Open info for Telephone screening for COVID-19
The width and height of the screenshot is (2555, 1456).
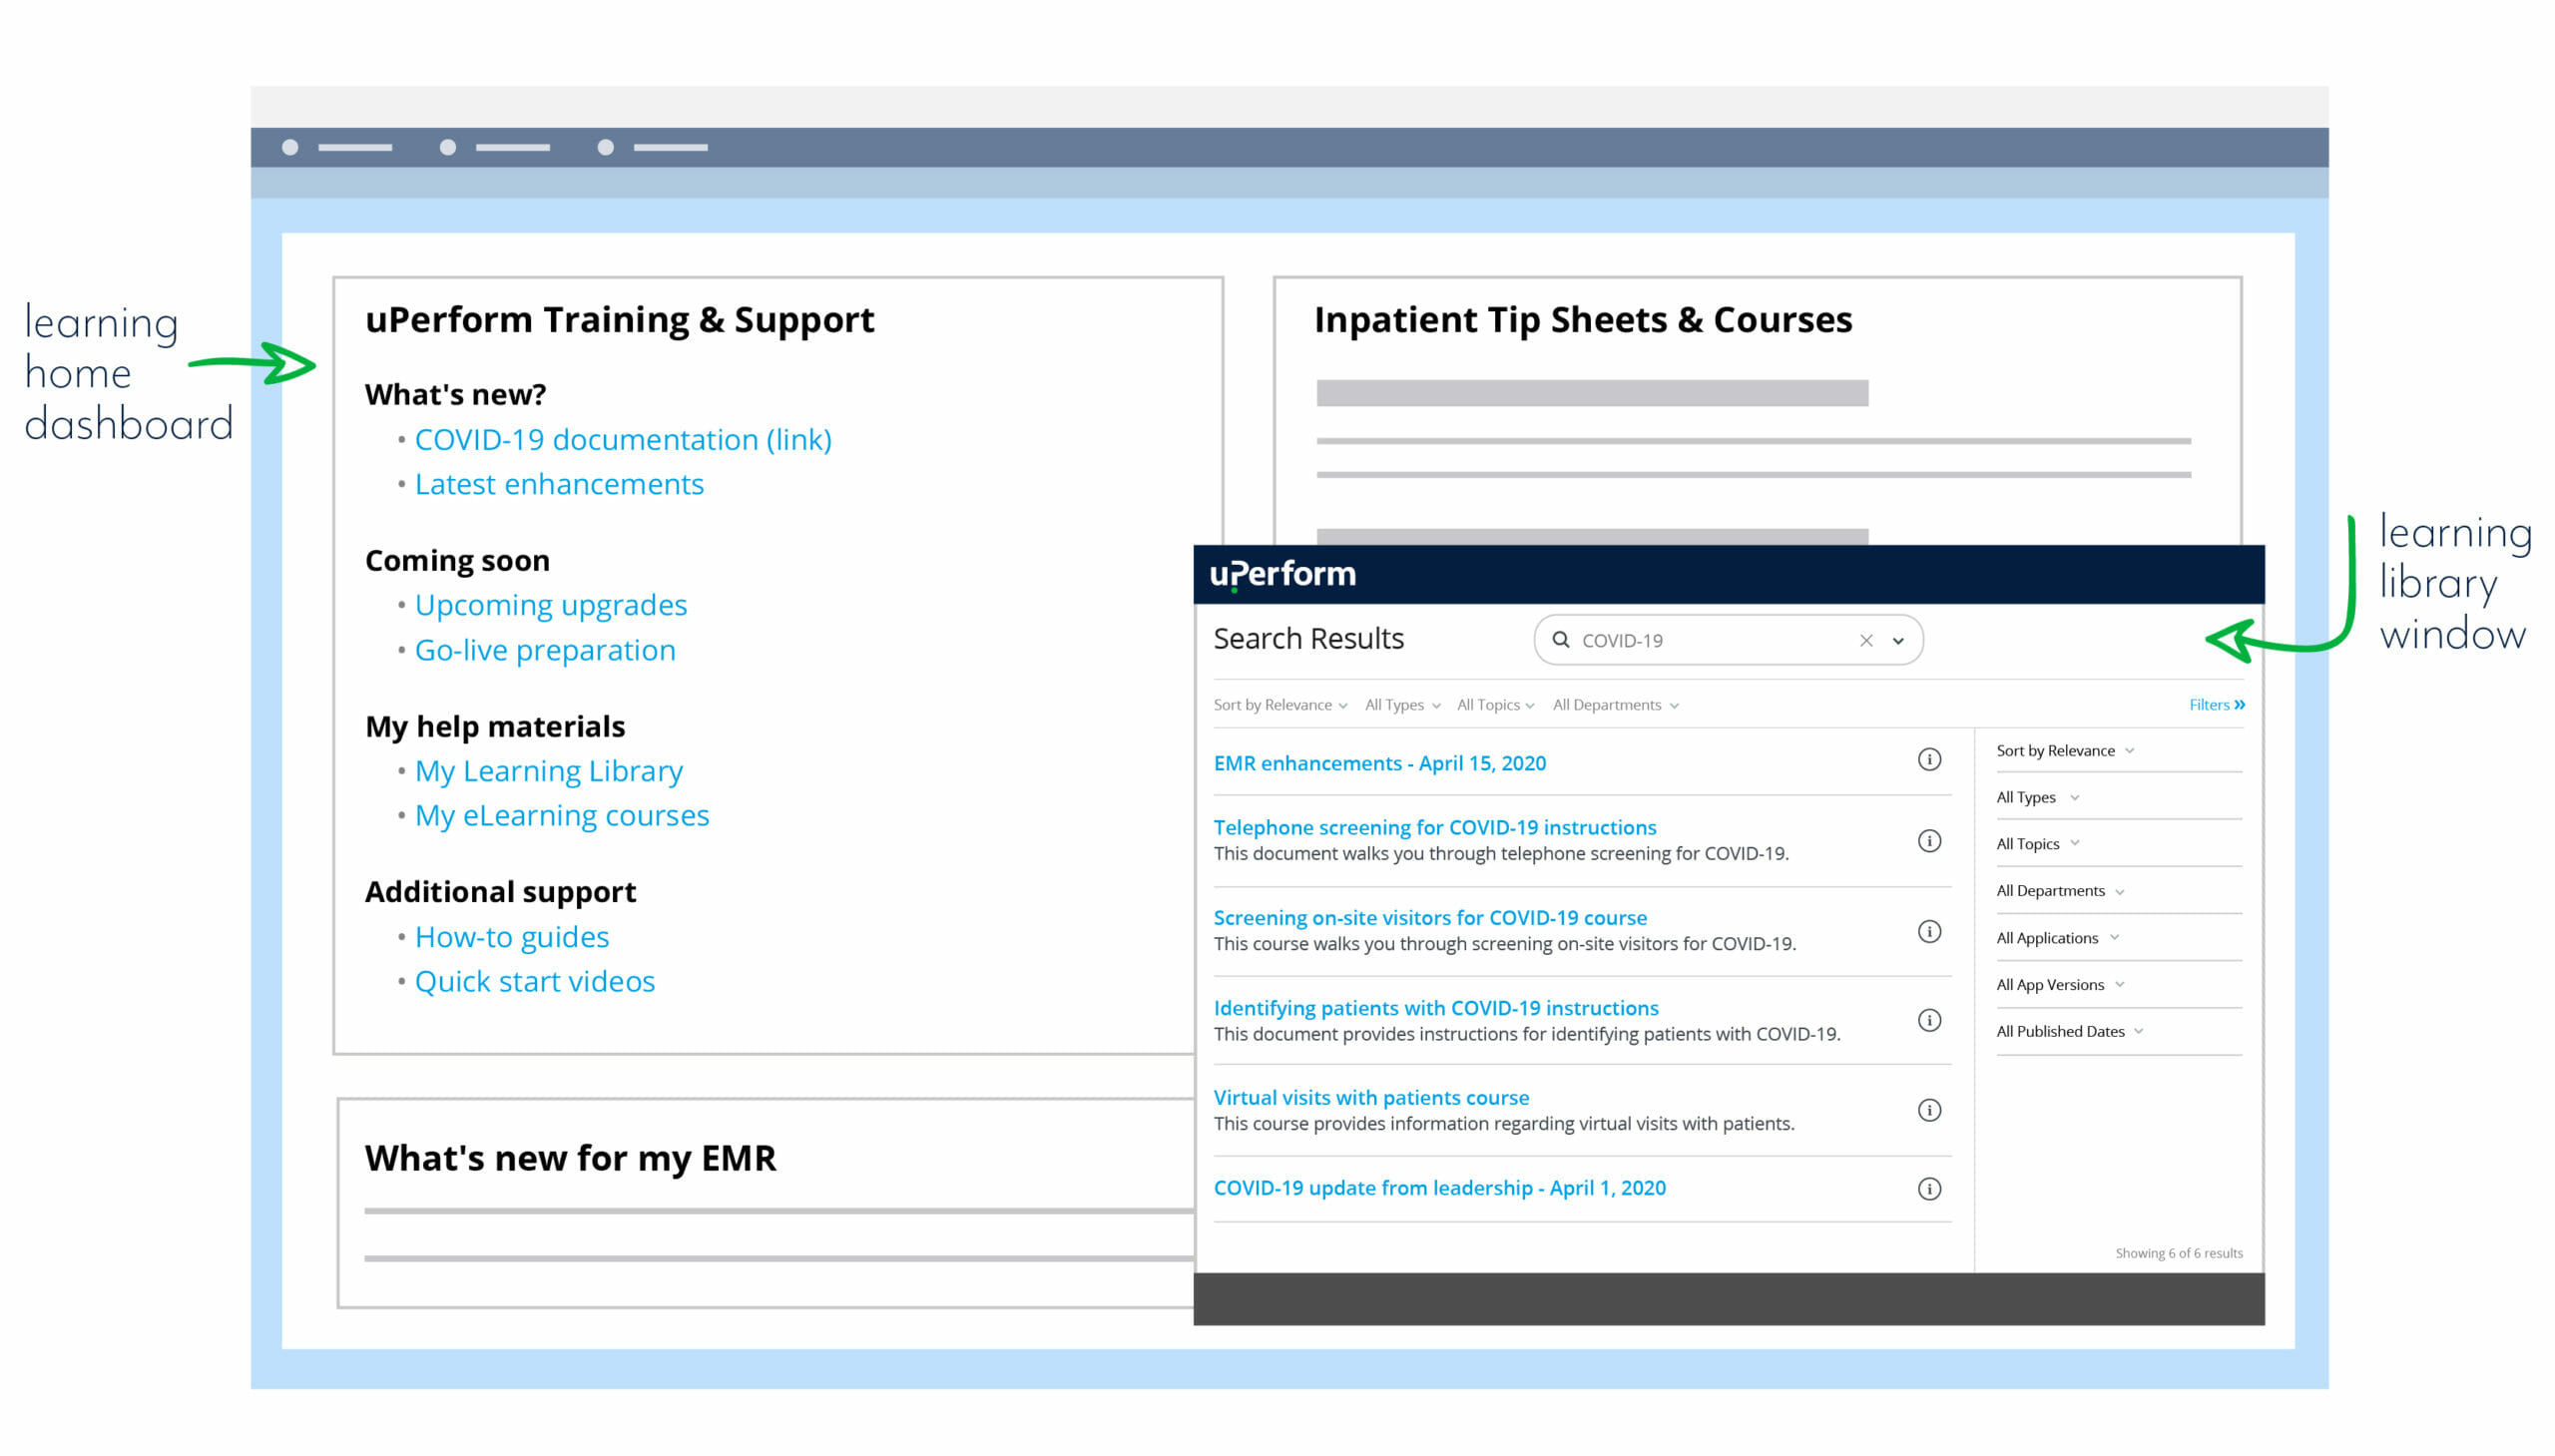[1929, 841]
